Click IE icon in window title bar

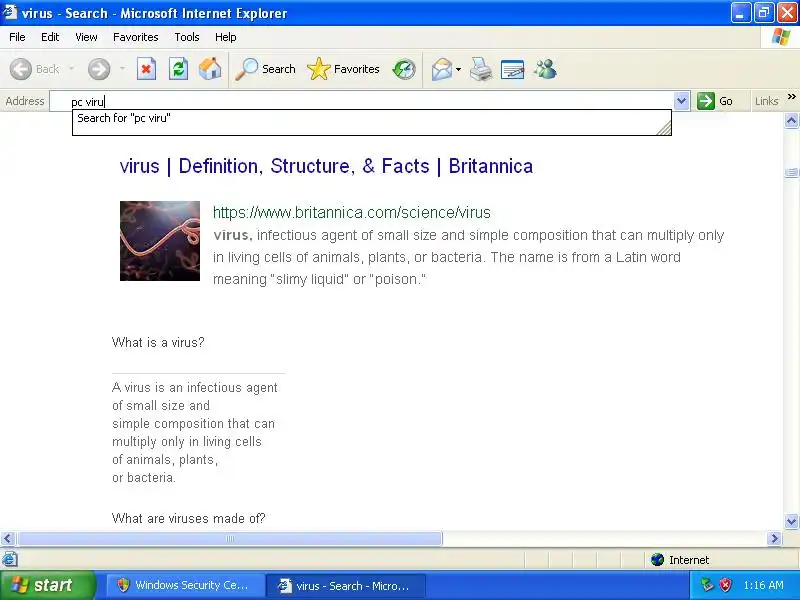point(10,12)
